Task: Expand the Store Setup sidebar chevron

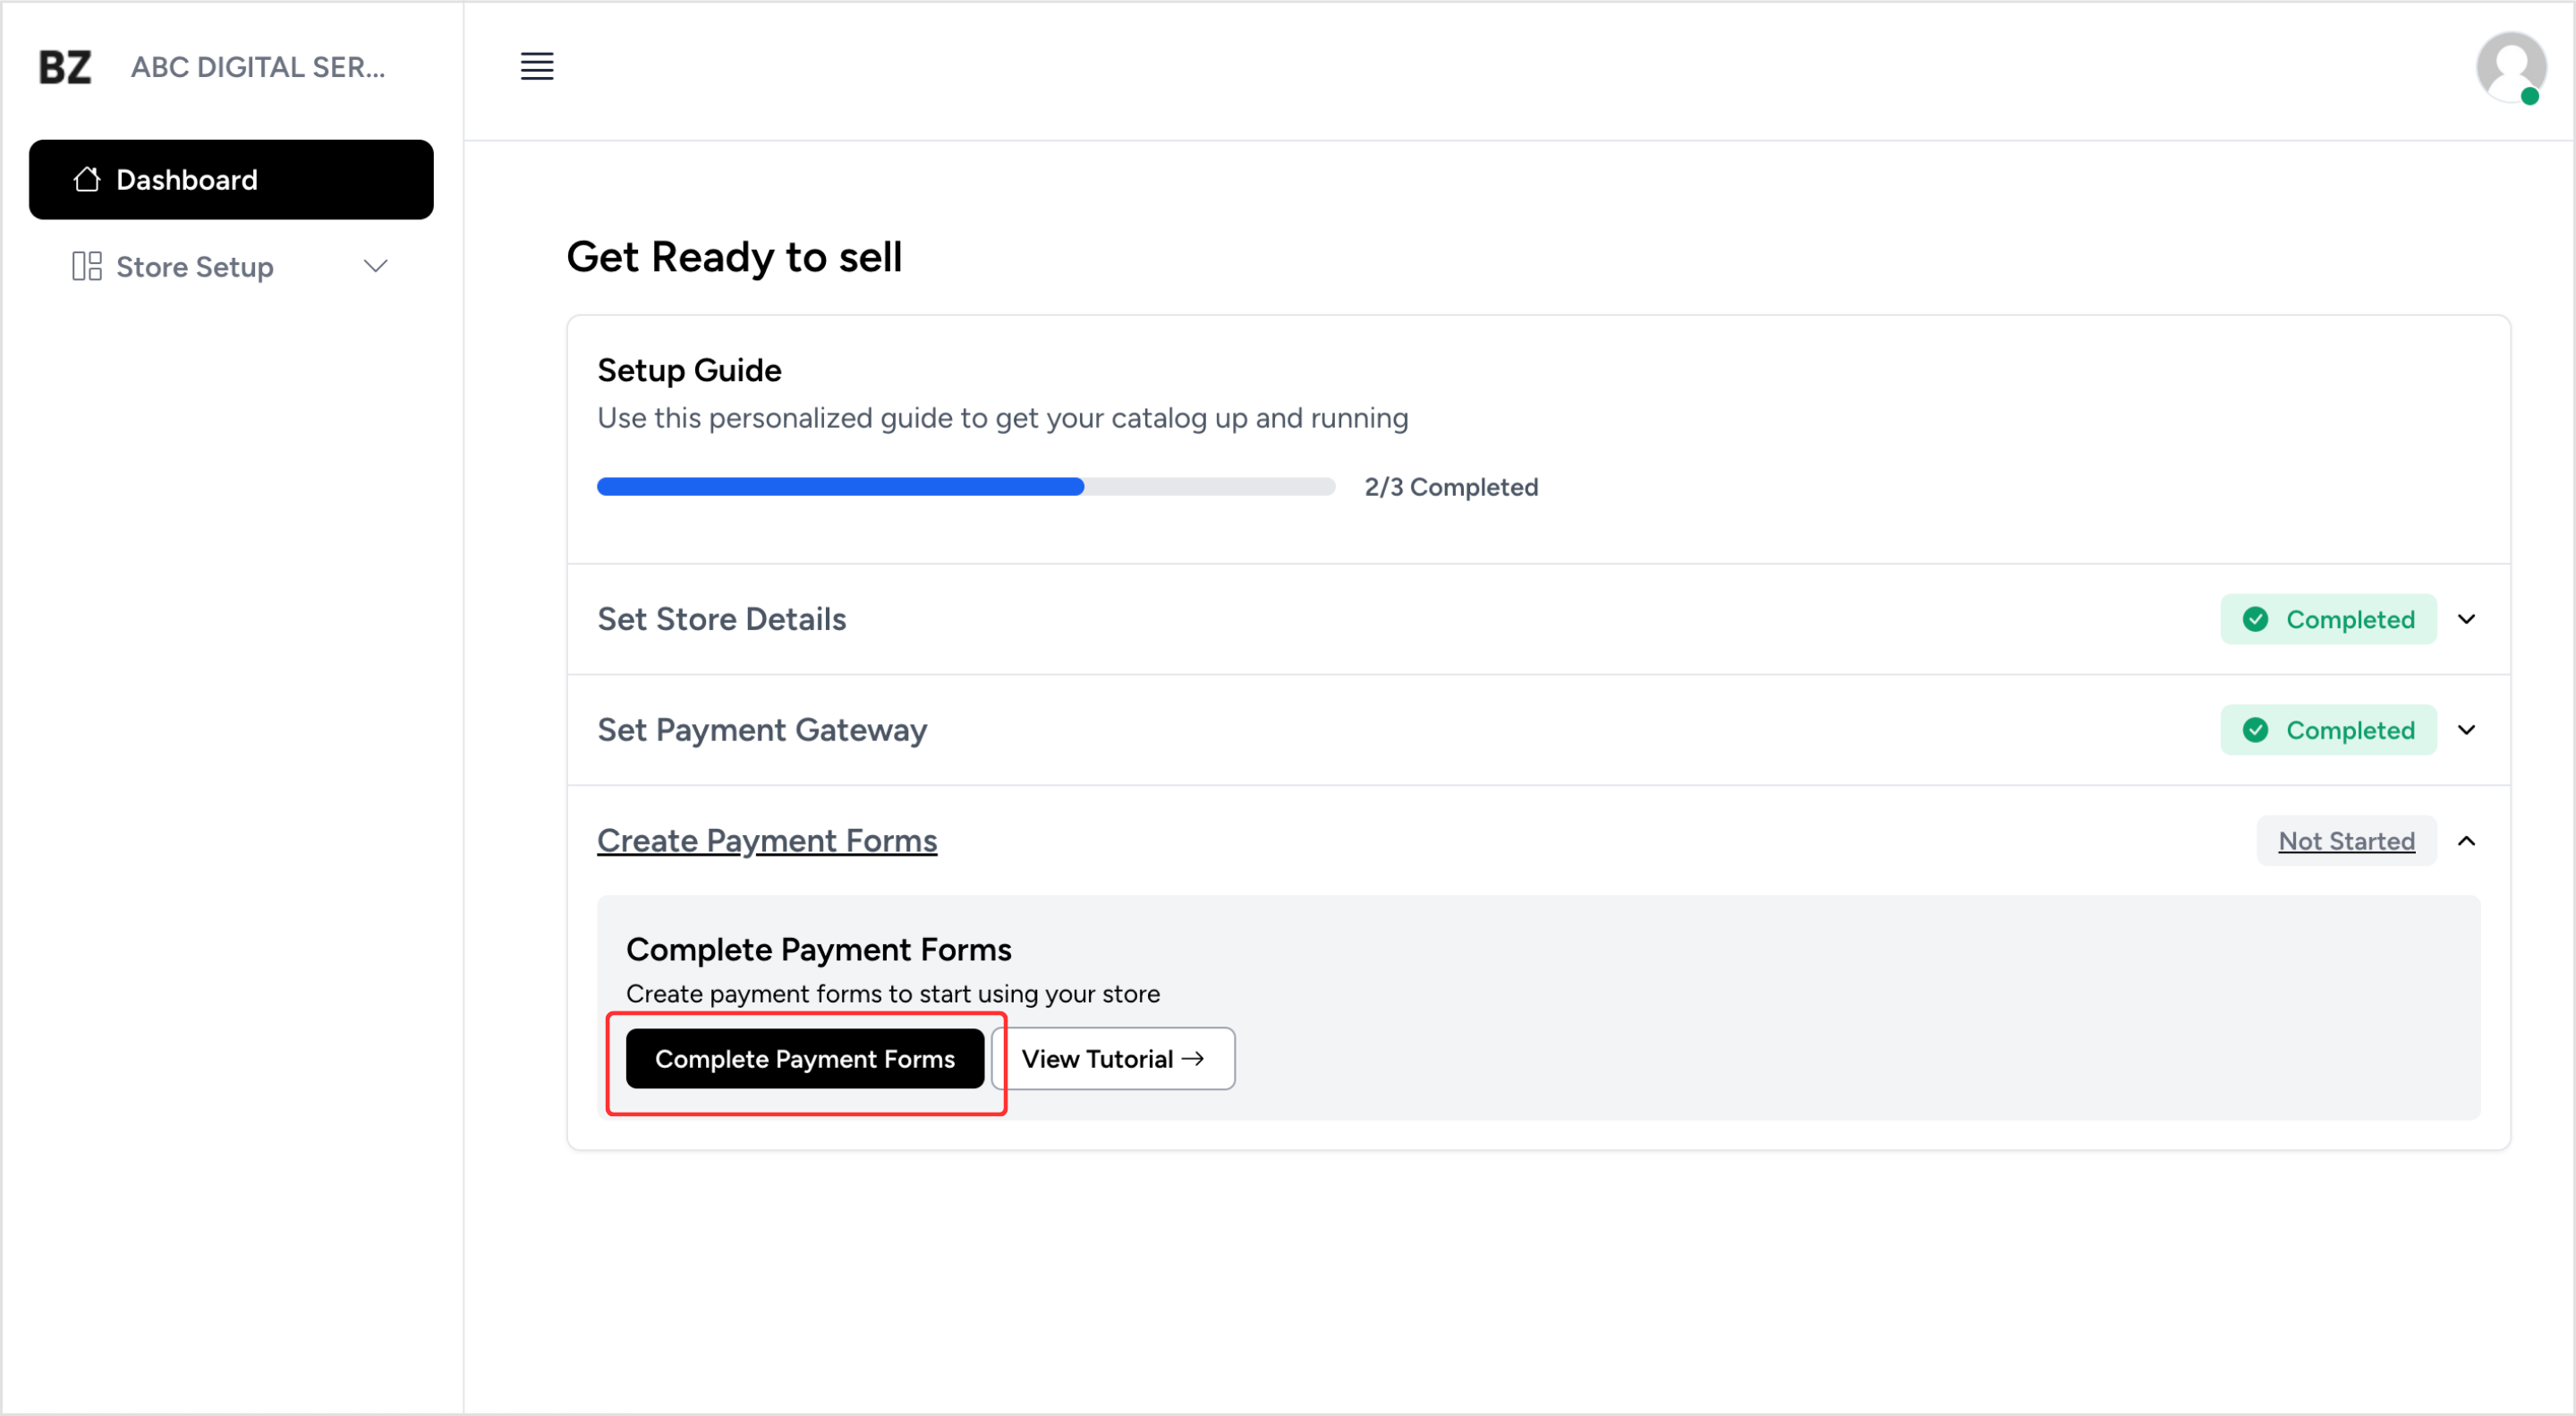Action: [375, 266]
